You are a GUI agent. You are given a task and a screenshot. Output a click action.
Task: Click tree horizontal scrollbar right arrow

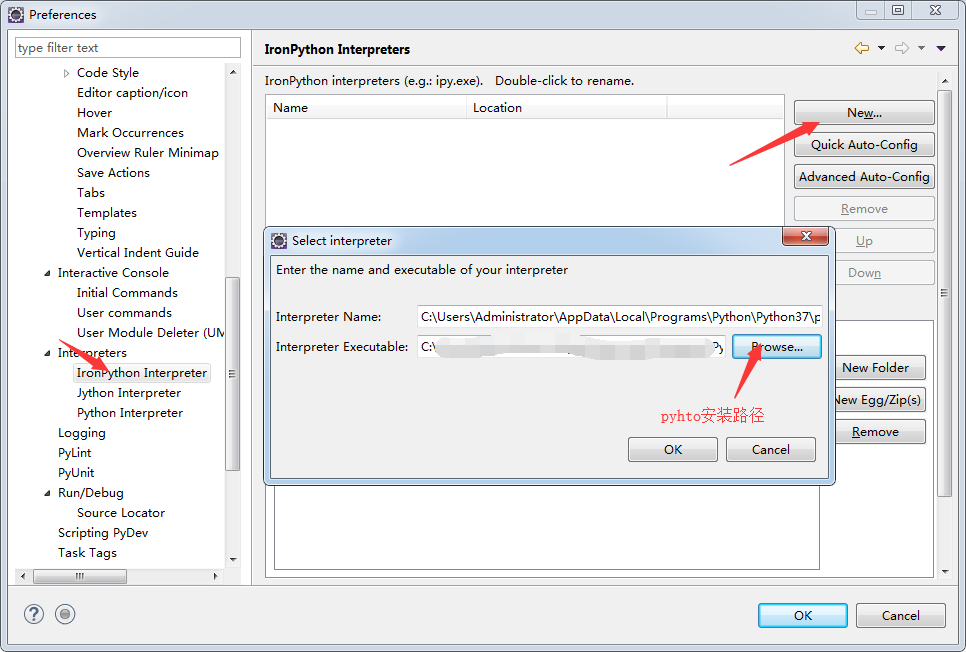(215, 577)
